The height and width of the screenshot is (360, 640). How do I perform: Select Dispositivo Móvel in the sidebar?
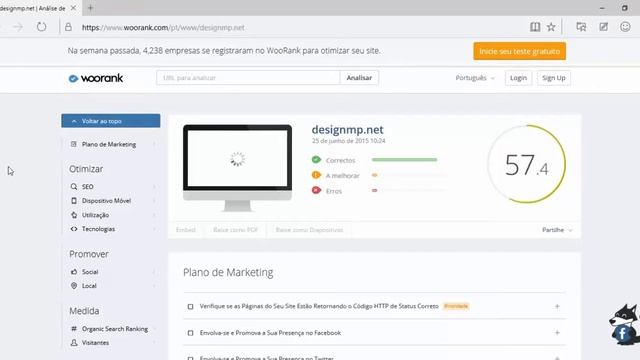[x=106, y=201]
